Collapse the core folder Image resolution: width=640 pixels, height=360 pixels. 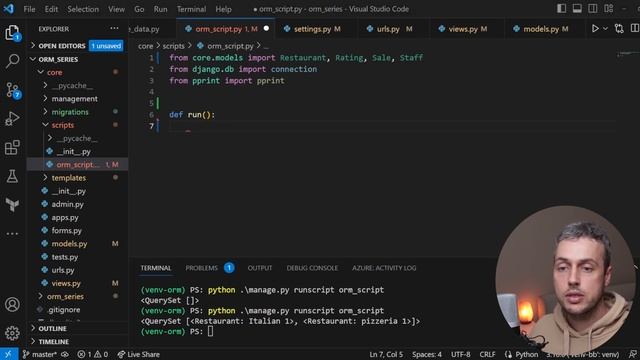pyautogui.click(x=55, y=72)
